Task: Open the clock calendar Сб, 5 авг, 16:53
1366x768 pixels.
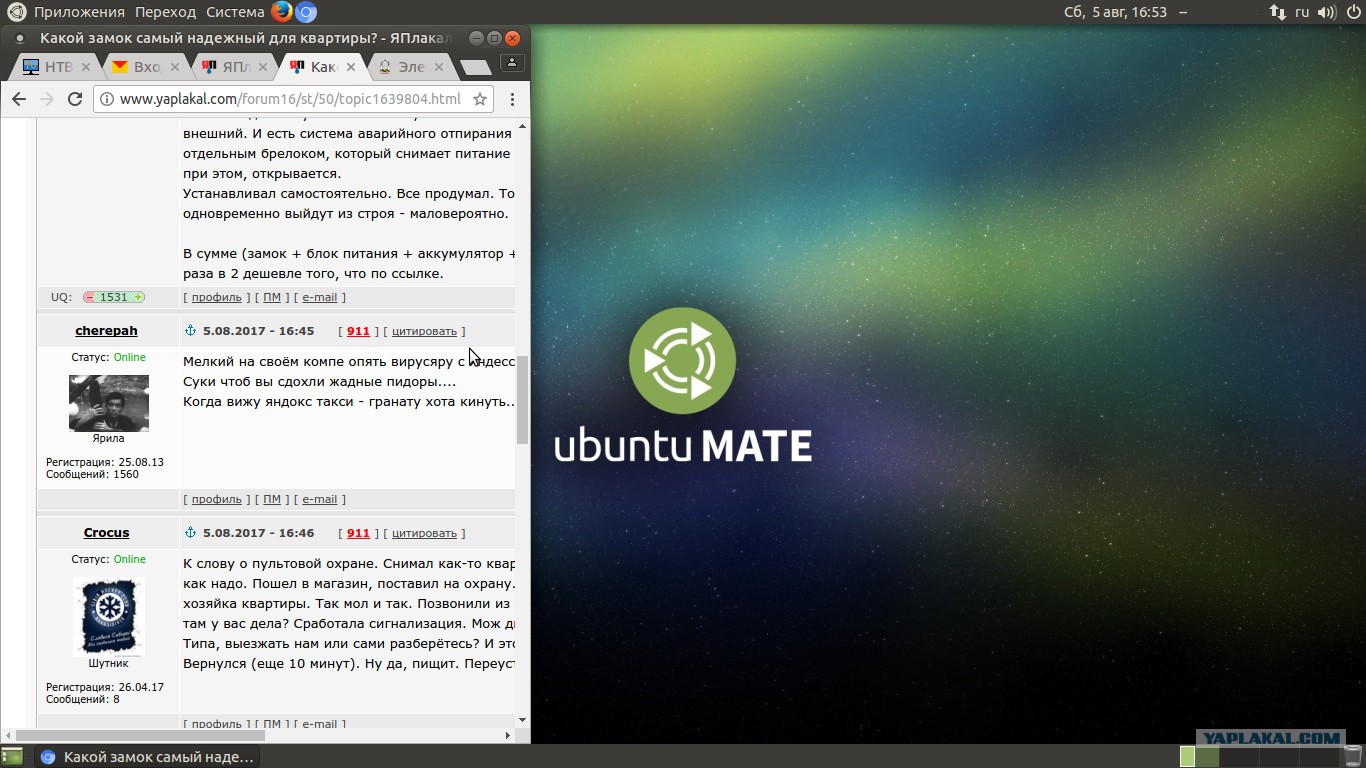Action: tap(1115, 12)
